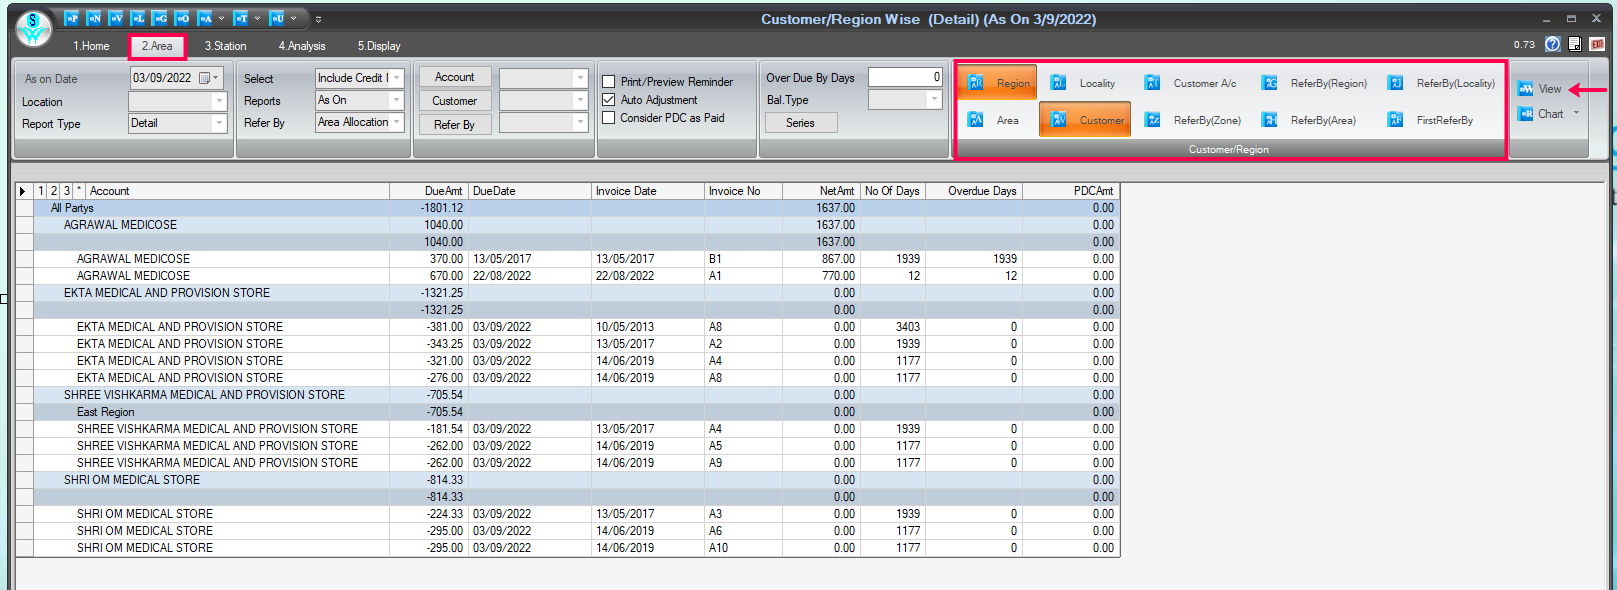Click the Over Due By Days field
Screen dimensions: 1617x590
pos(905,77)
